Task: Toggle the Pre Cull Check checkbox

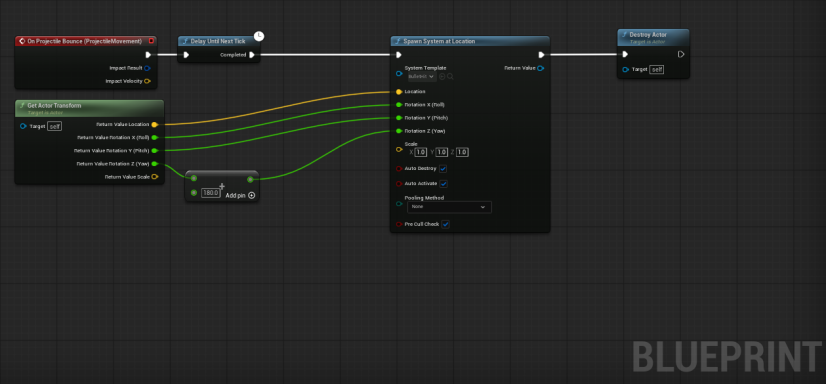Action: [x=446, y=224]
